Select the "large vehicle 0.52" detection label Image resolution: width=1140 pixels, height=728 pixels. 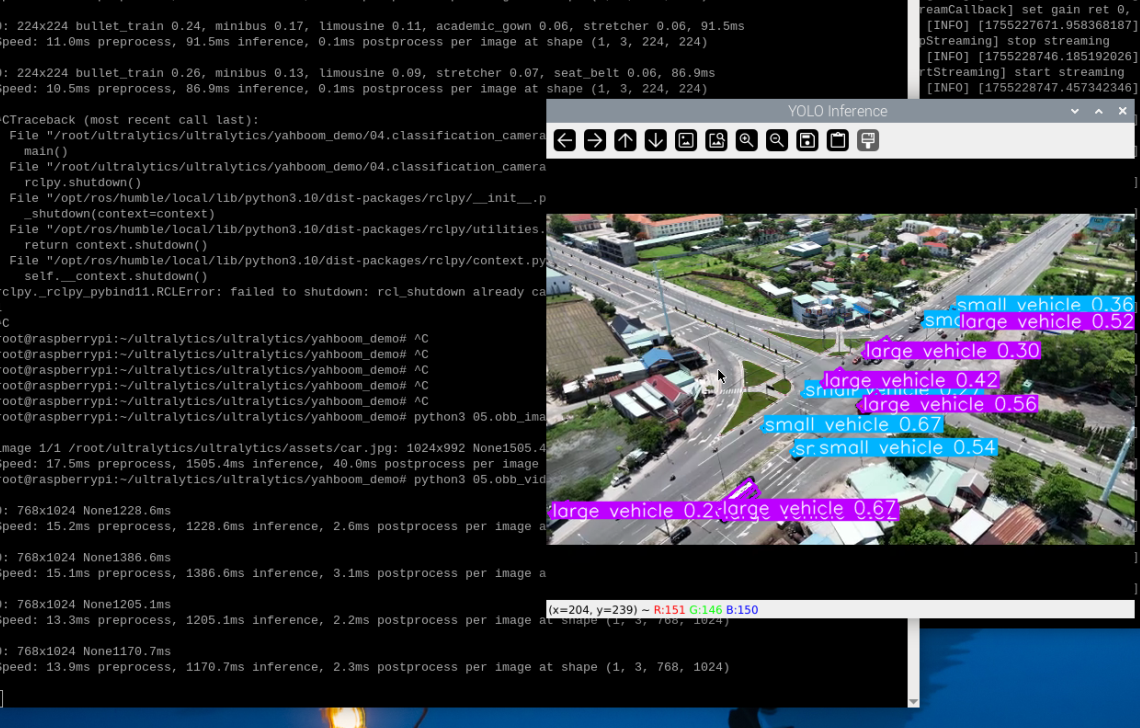tap(1047, 321)
